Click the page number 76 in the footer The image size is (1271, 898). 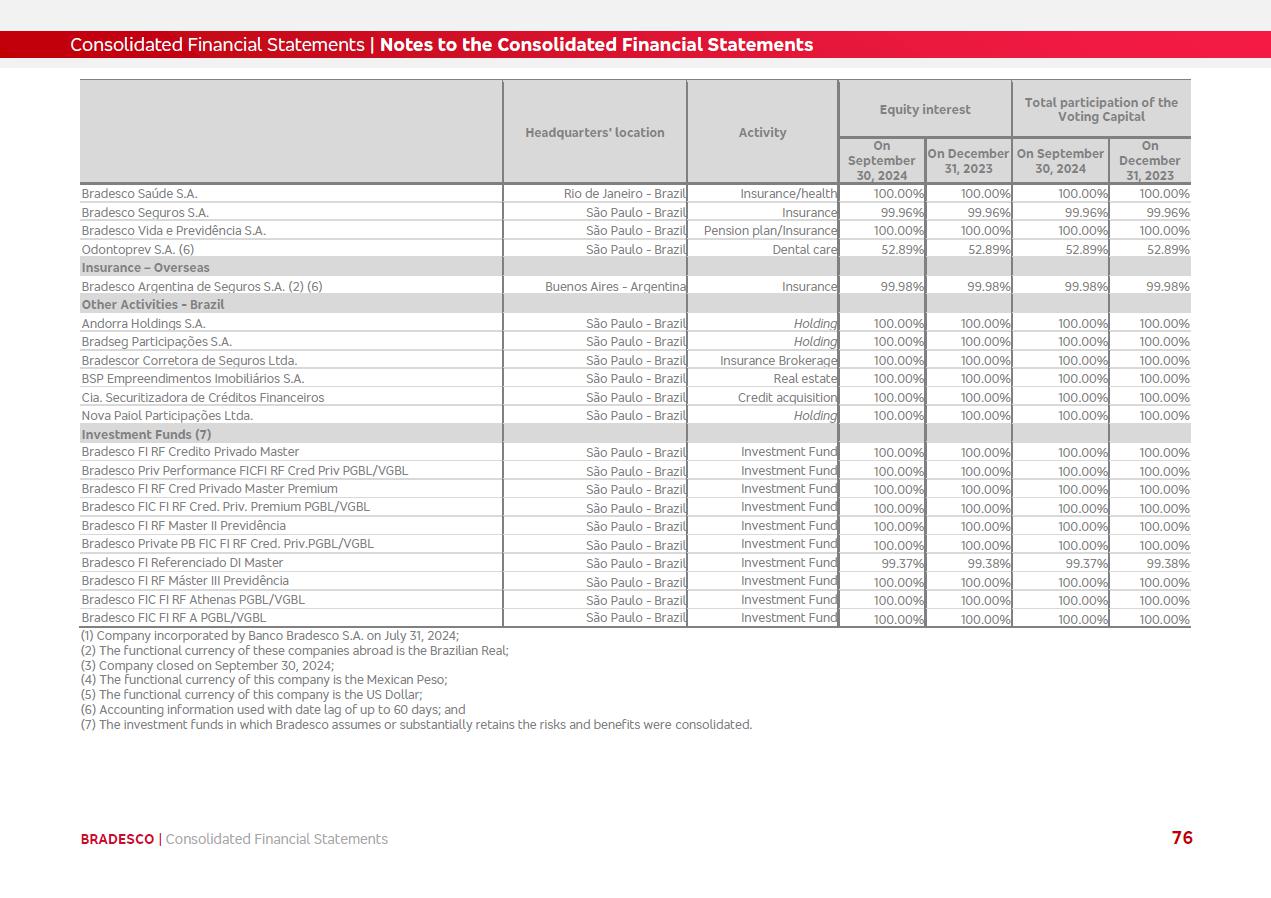[1181, 838]
